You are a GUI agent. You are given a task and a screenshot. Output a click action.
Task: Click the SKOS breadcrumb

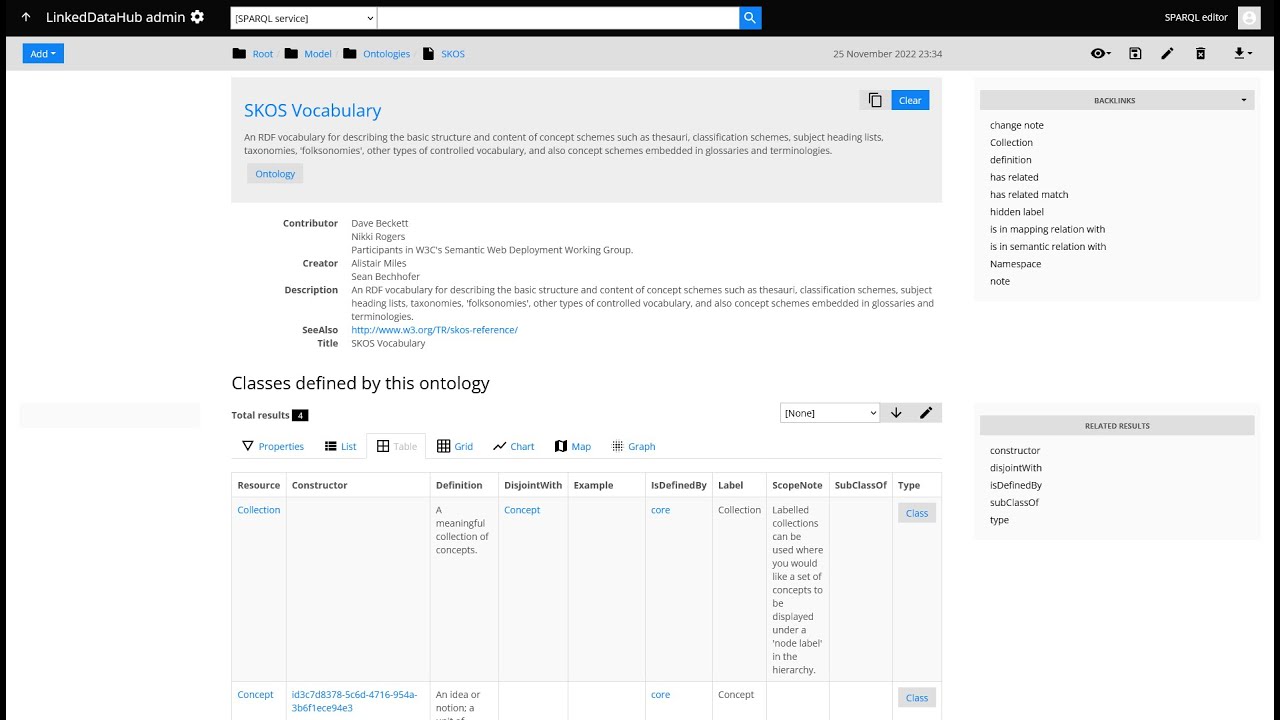[453, 54]
